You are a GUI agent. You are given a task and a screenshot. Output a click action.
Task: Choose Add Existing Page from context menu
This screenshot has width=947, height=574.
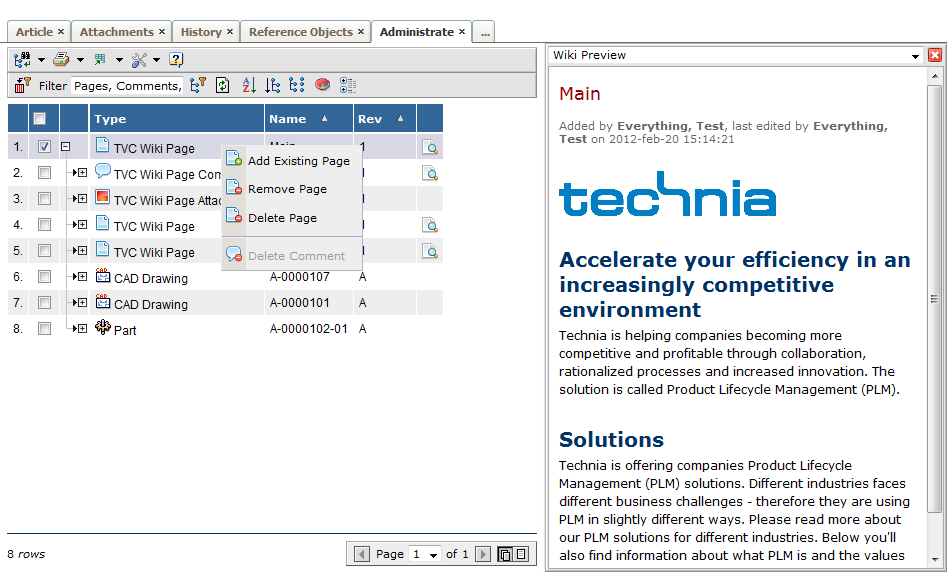(298, 161)
